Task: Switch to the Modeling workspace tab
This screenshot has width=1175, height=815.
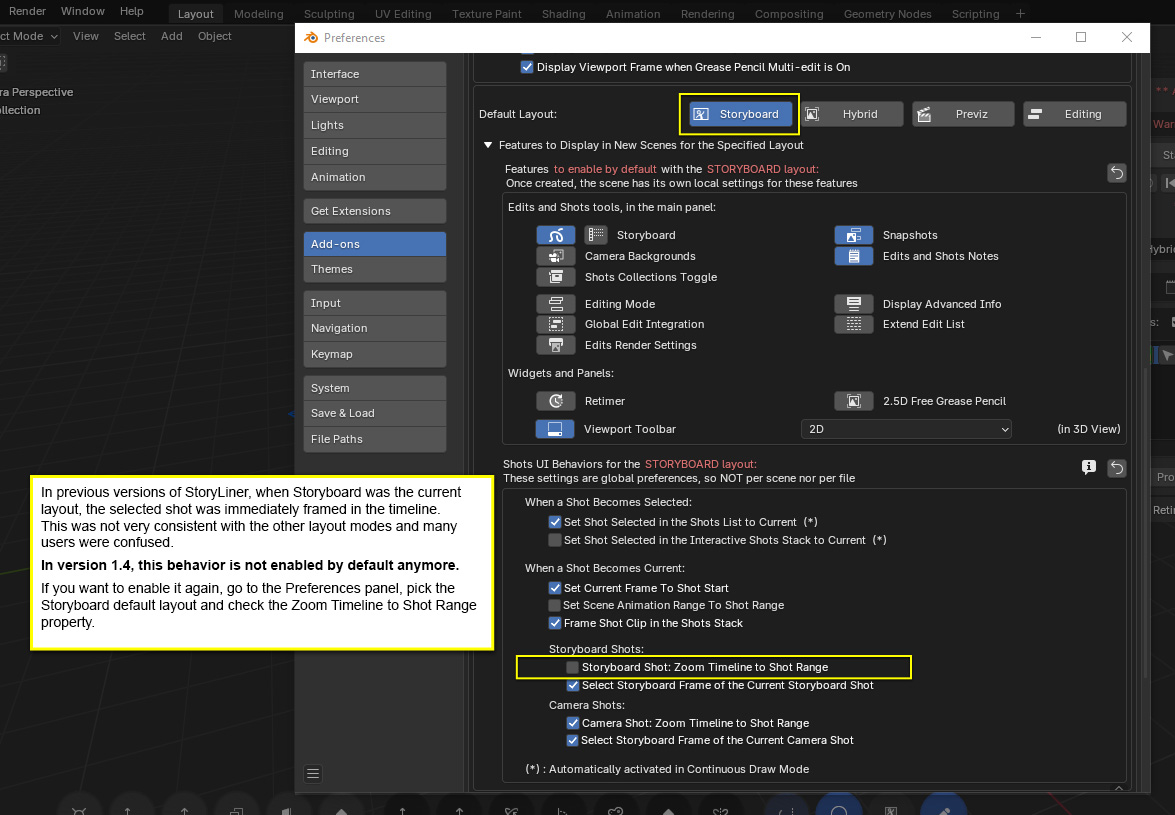Action: [259, 14]
